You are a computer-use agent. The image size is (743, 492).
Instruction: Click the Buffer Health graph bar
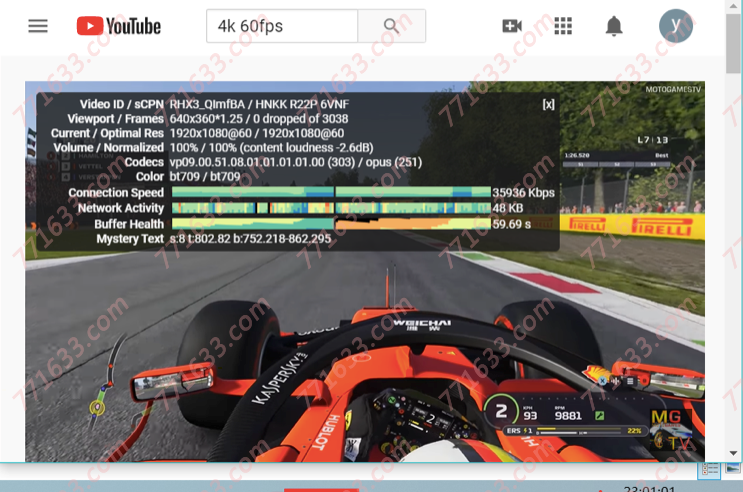[x=331, y=224]
